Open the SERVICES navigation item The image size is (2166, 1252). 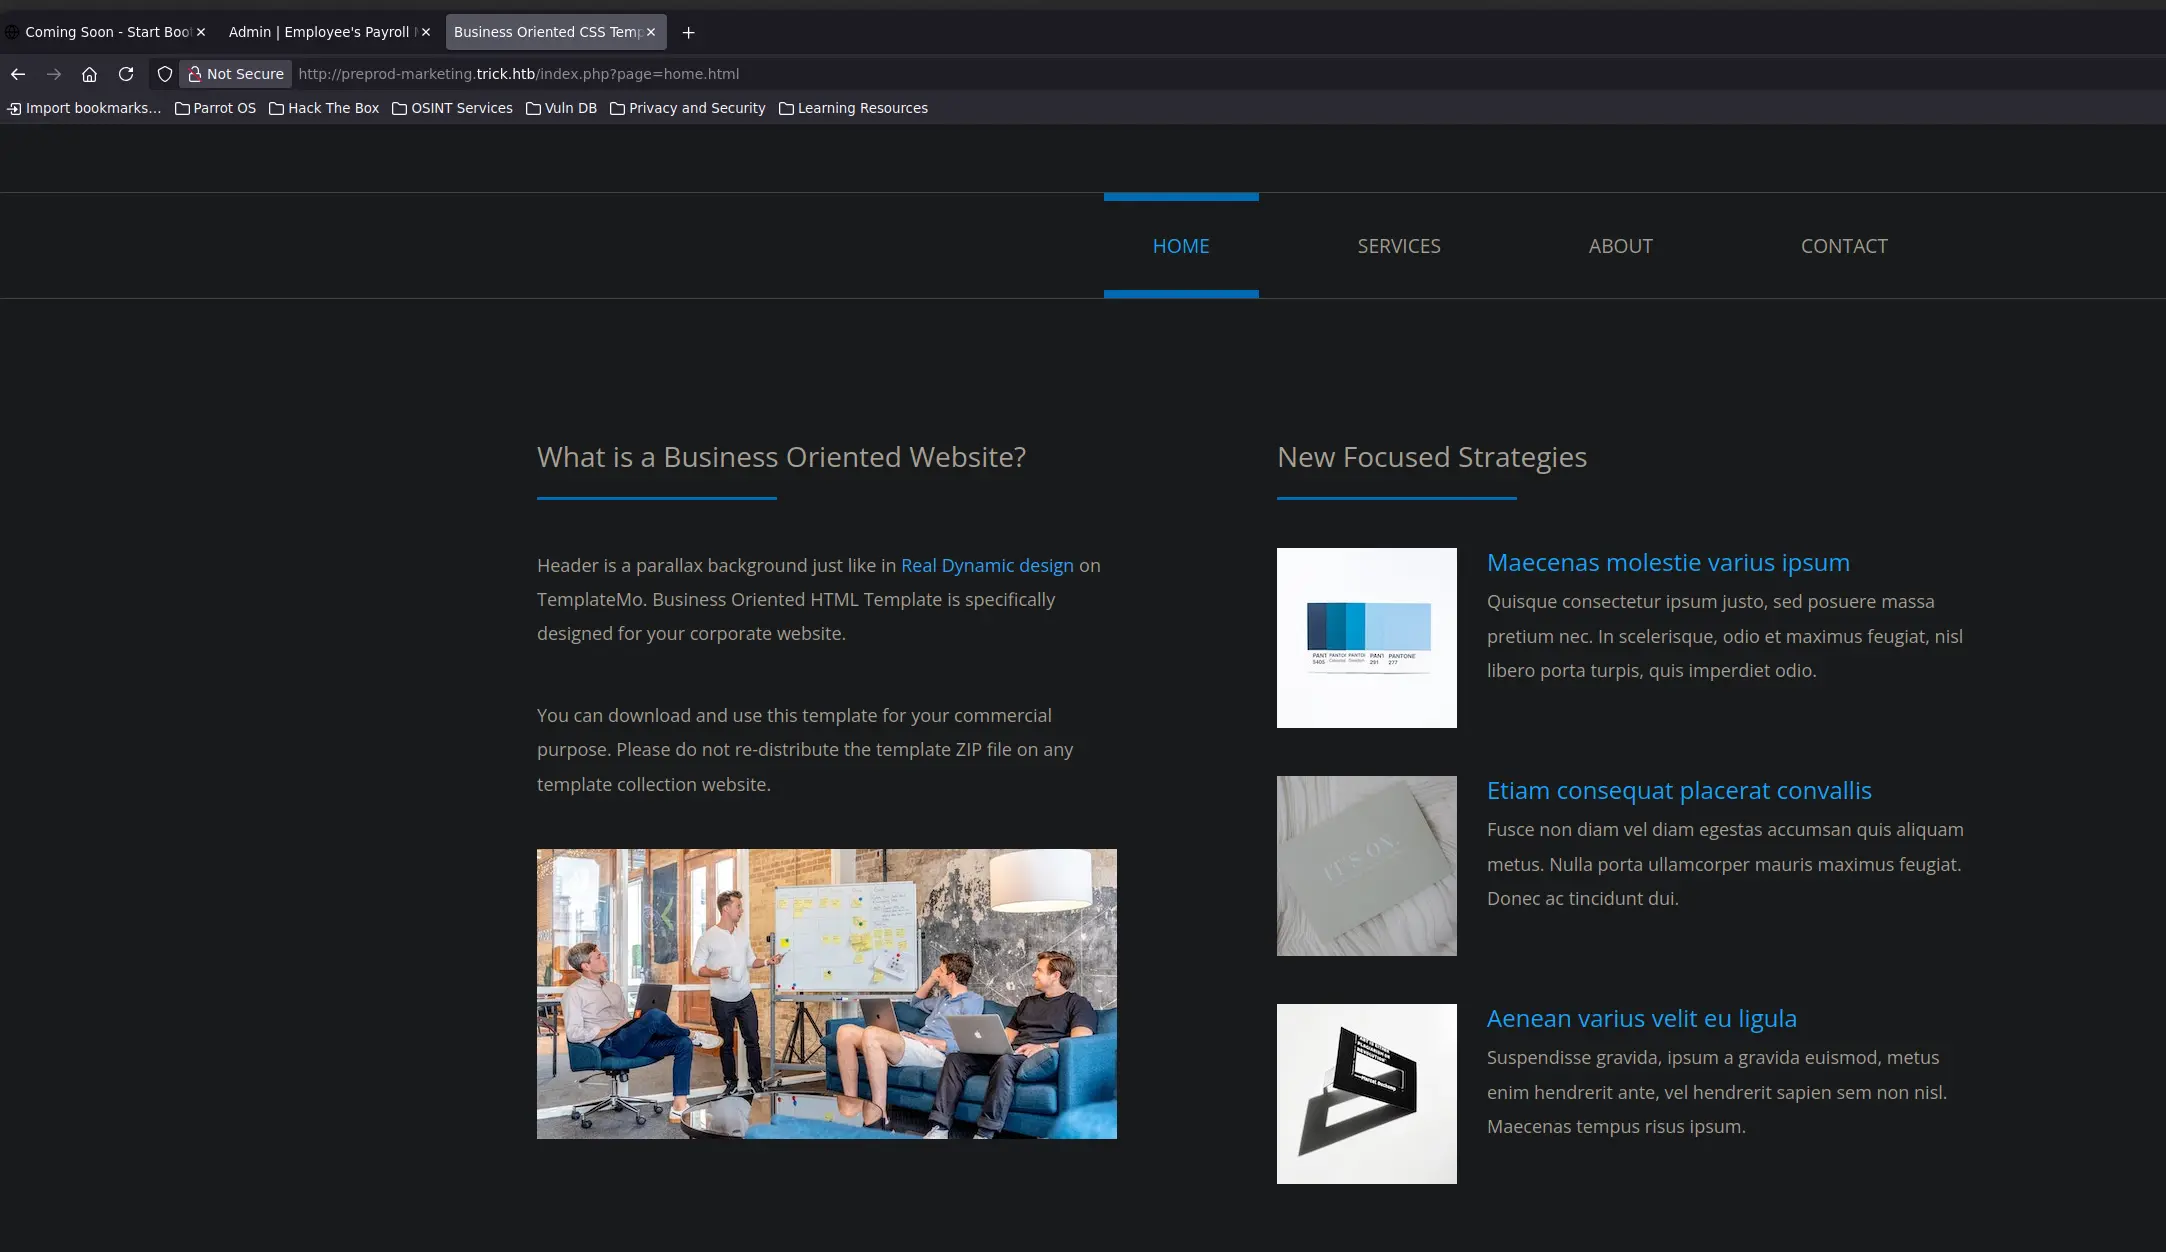1398,246
